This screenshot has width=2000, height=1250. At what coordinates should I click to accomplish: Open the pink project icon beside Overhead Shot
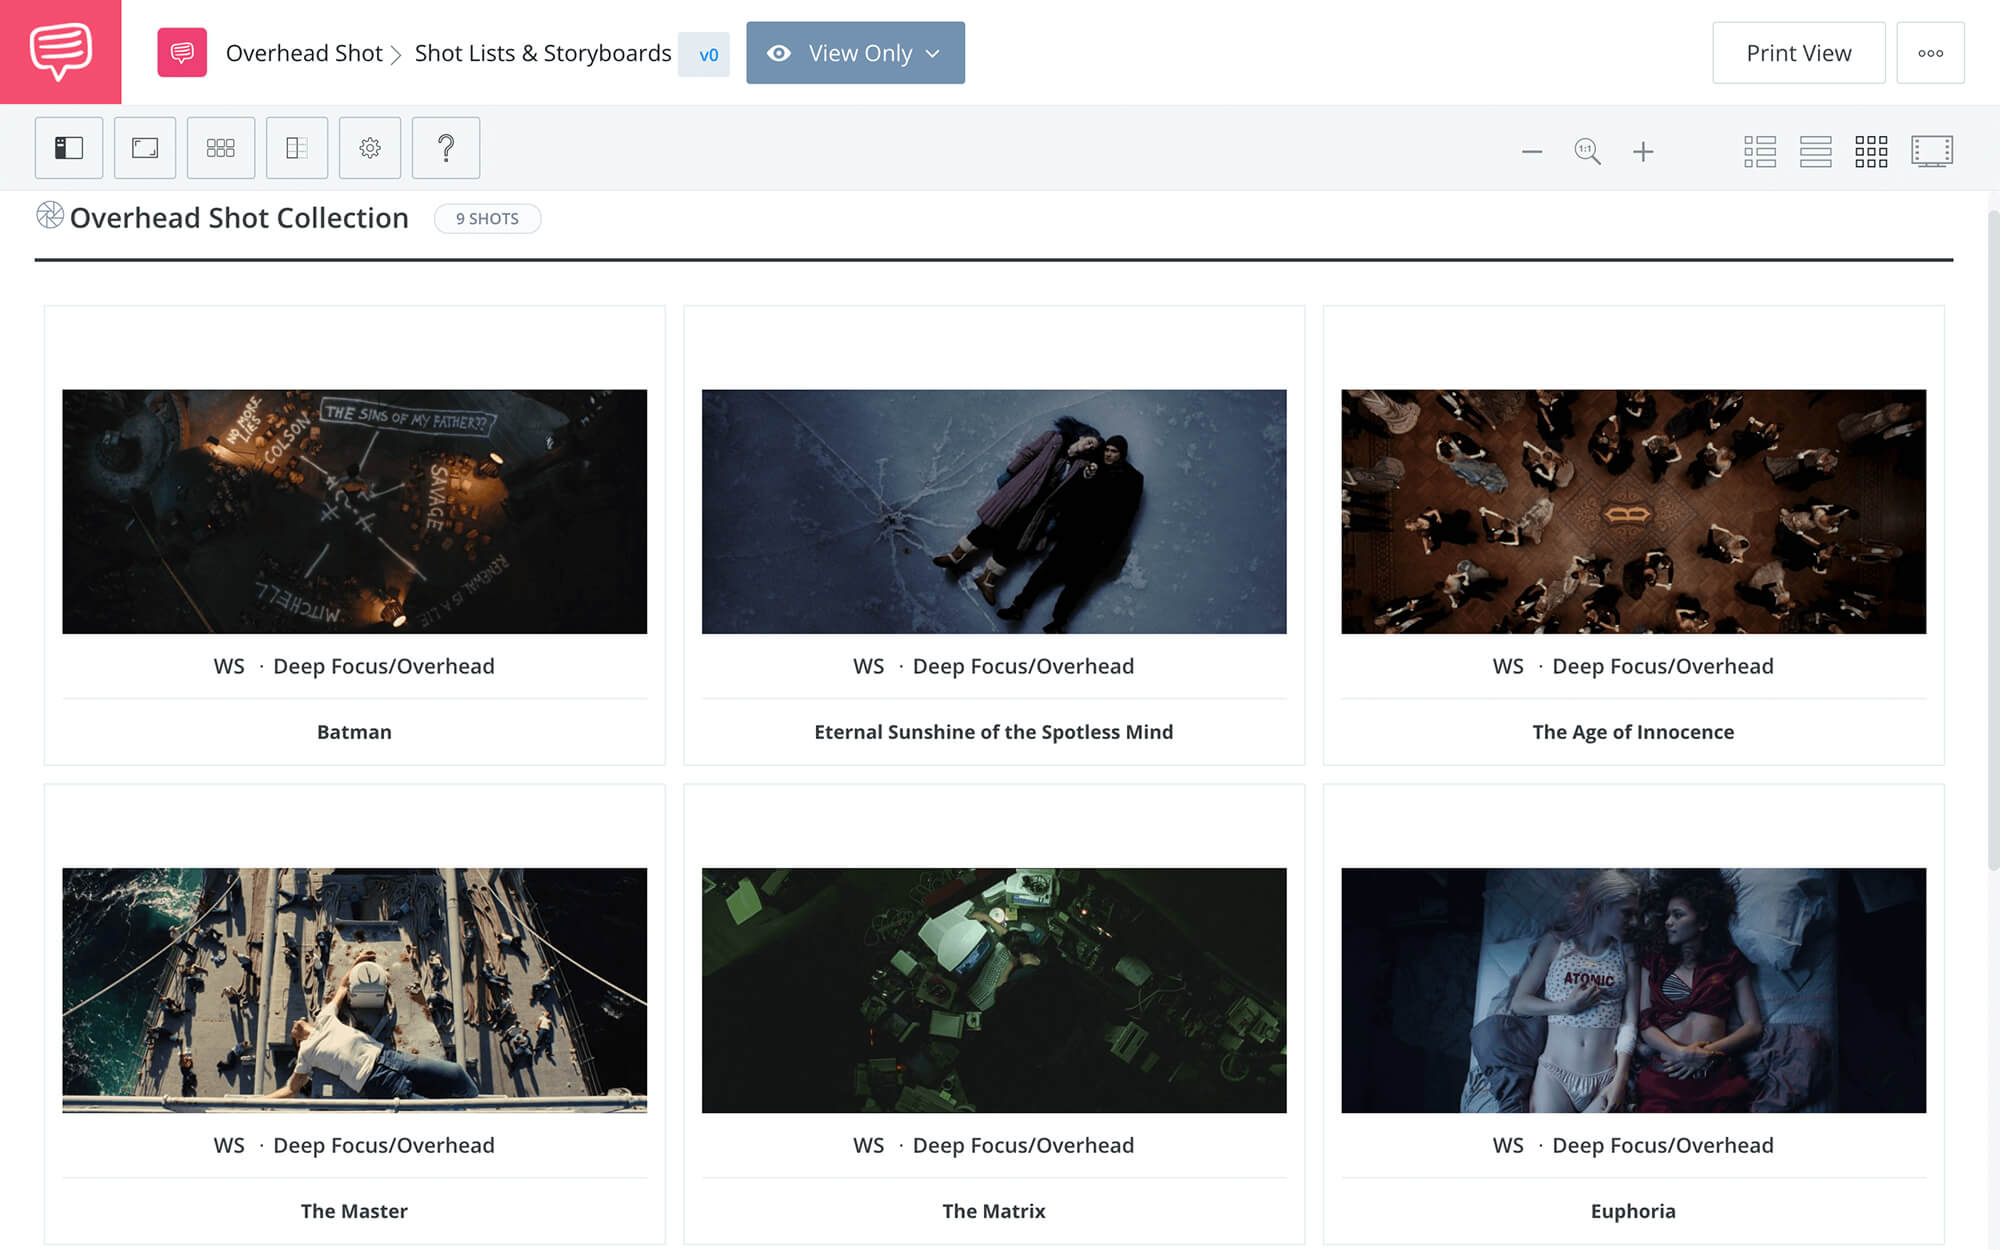182,52
